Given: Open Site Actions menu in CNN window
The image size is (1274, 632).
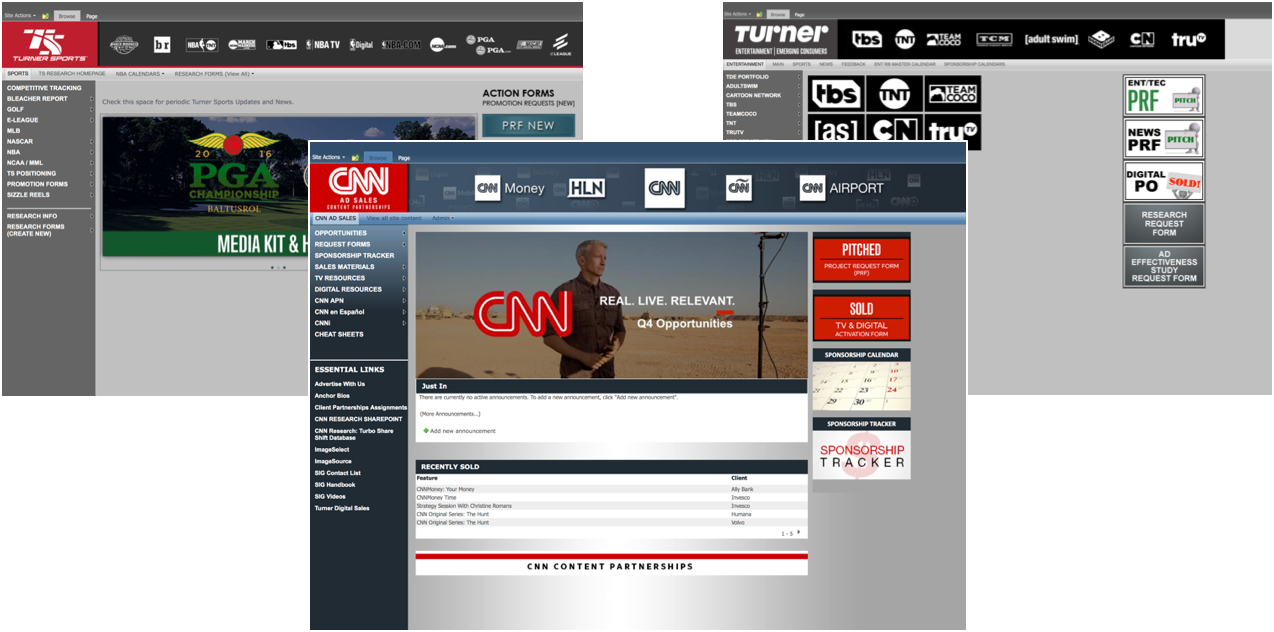Looking at the screenshot, I should pyautogui.click(x=329, y=158).
